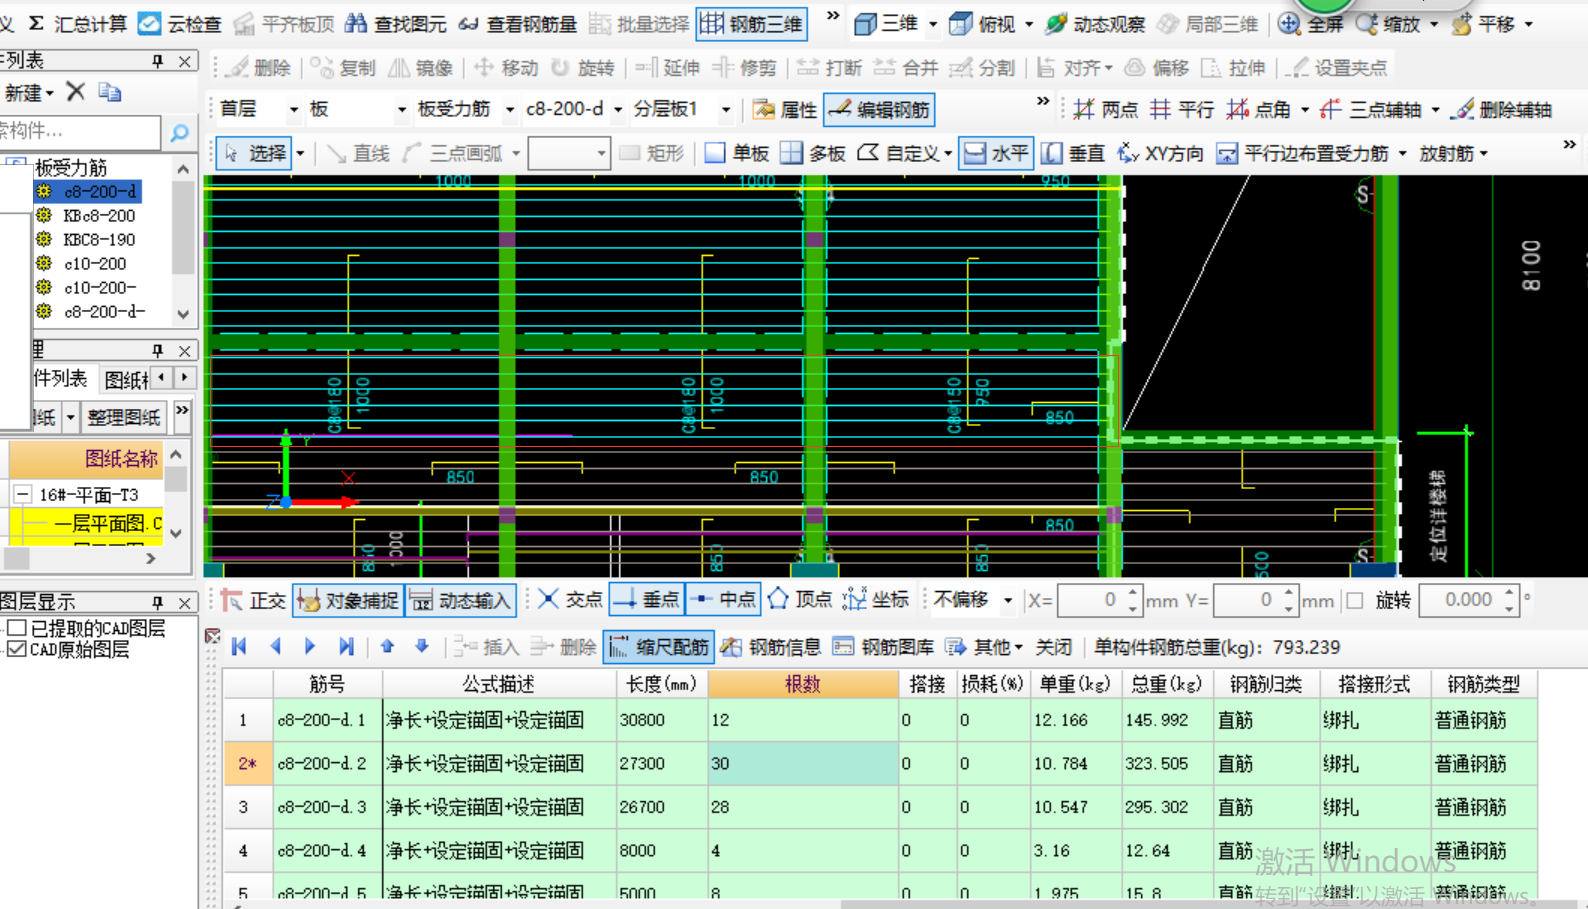Click the 分割 split tool
Image resolution: width=1588 pixels, height=909 pixels.
982,67
